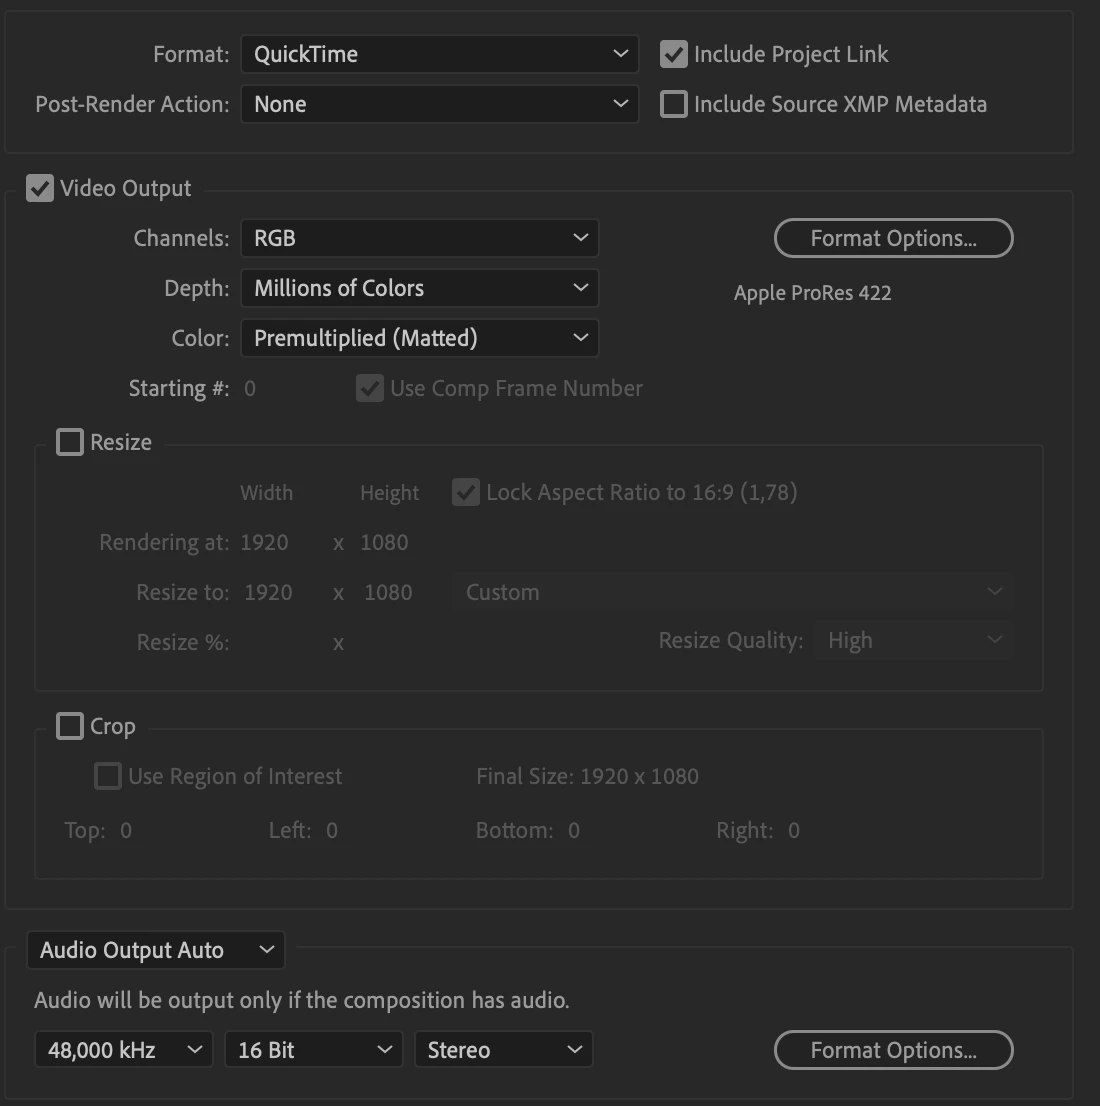Open the Channels dropdown set to RGB
This screenshot has height=1106, width=1100.
[x=419, y=238]
